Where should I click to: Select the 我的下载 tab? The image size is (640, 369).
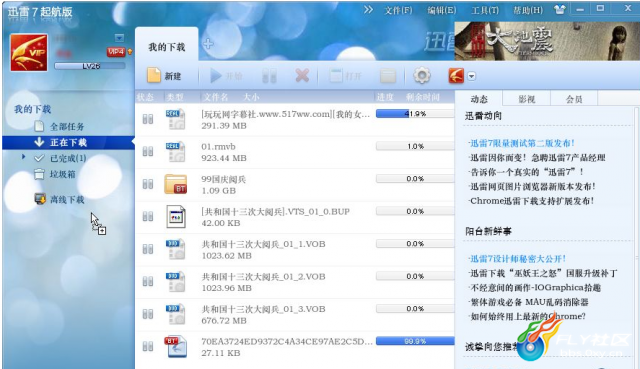(167, 47)
